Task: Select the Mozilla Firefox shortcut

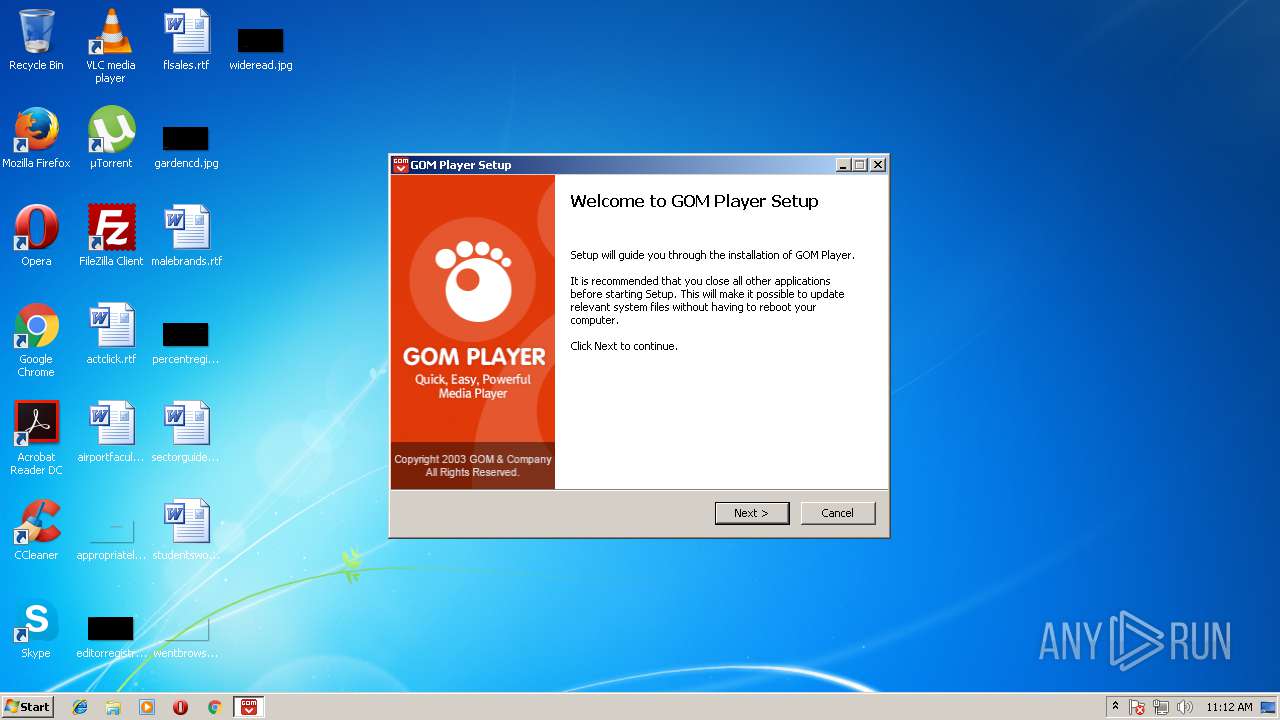Action: pos(36,138)
